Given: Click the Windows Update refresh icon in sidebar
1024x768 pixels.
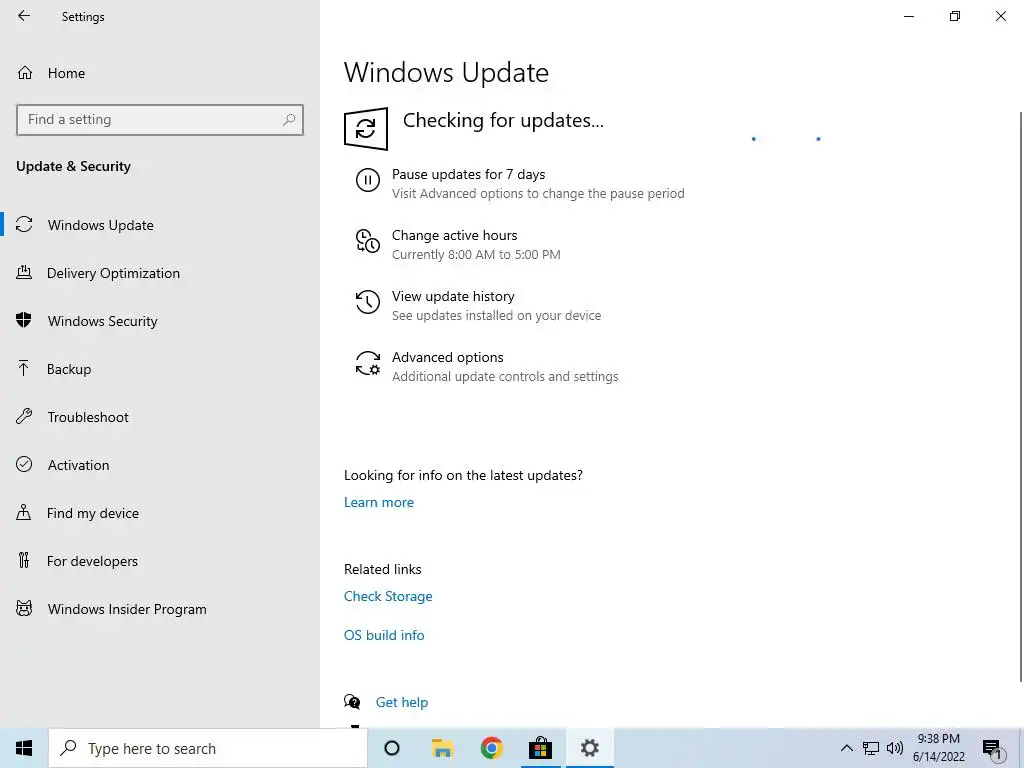Looking at the screenshot, I should pyautogui.click(x=24, y=225).
